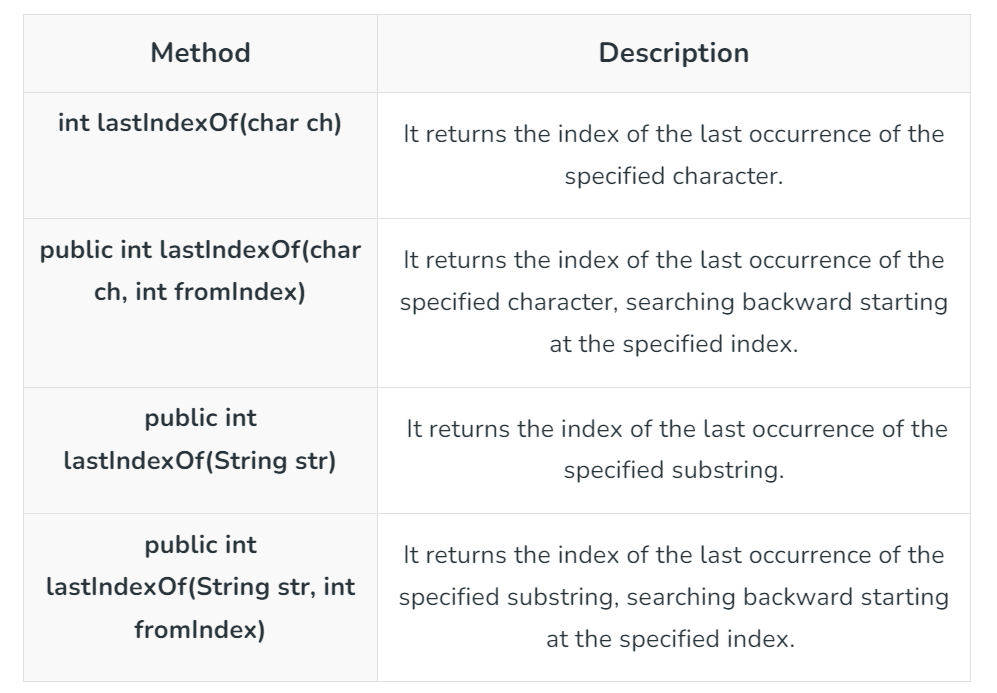Click 'at the specified index.' in second row

coord(674,344)
